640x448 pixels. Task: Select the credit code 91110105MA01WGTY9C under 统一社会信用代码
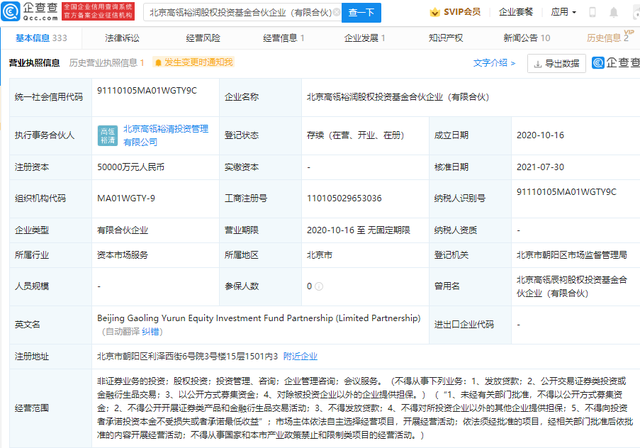click(x=147, y=91)
